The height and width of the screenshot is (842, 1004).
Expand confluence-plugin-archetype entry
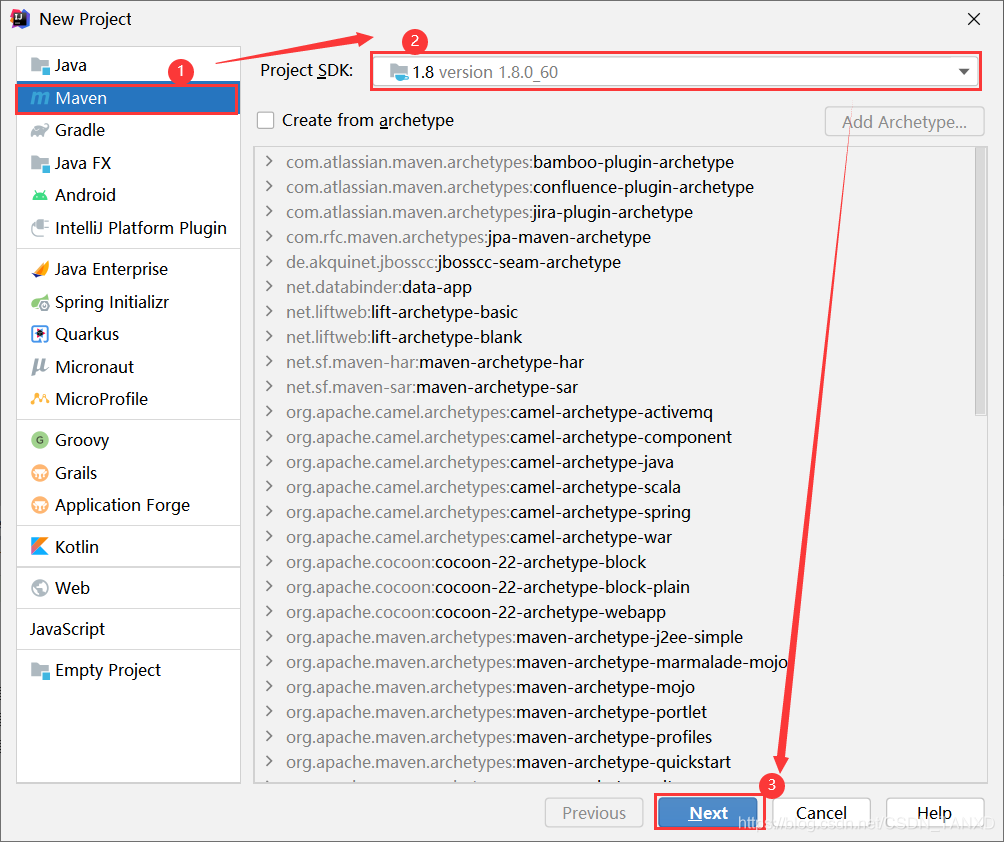(x=270, y=186)
